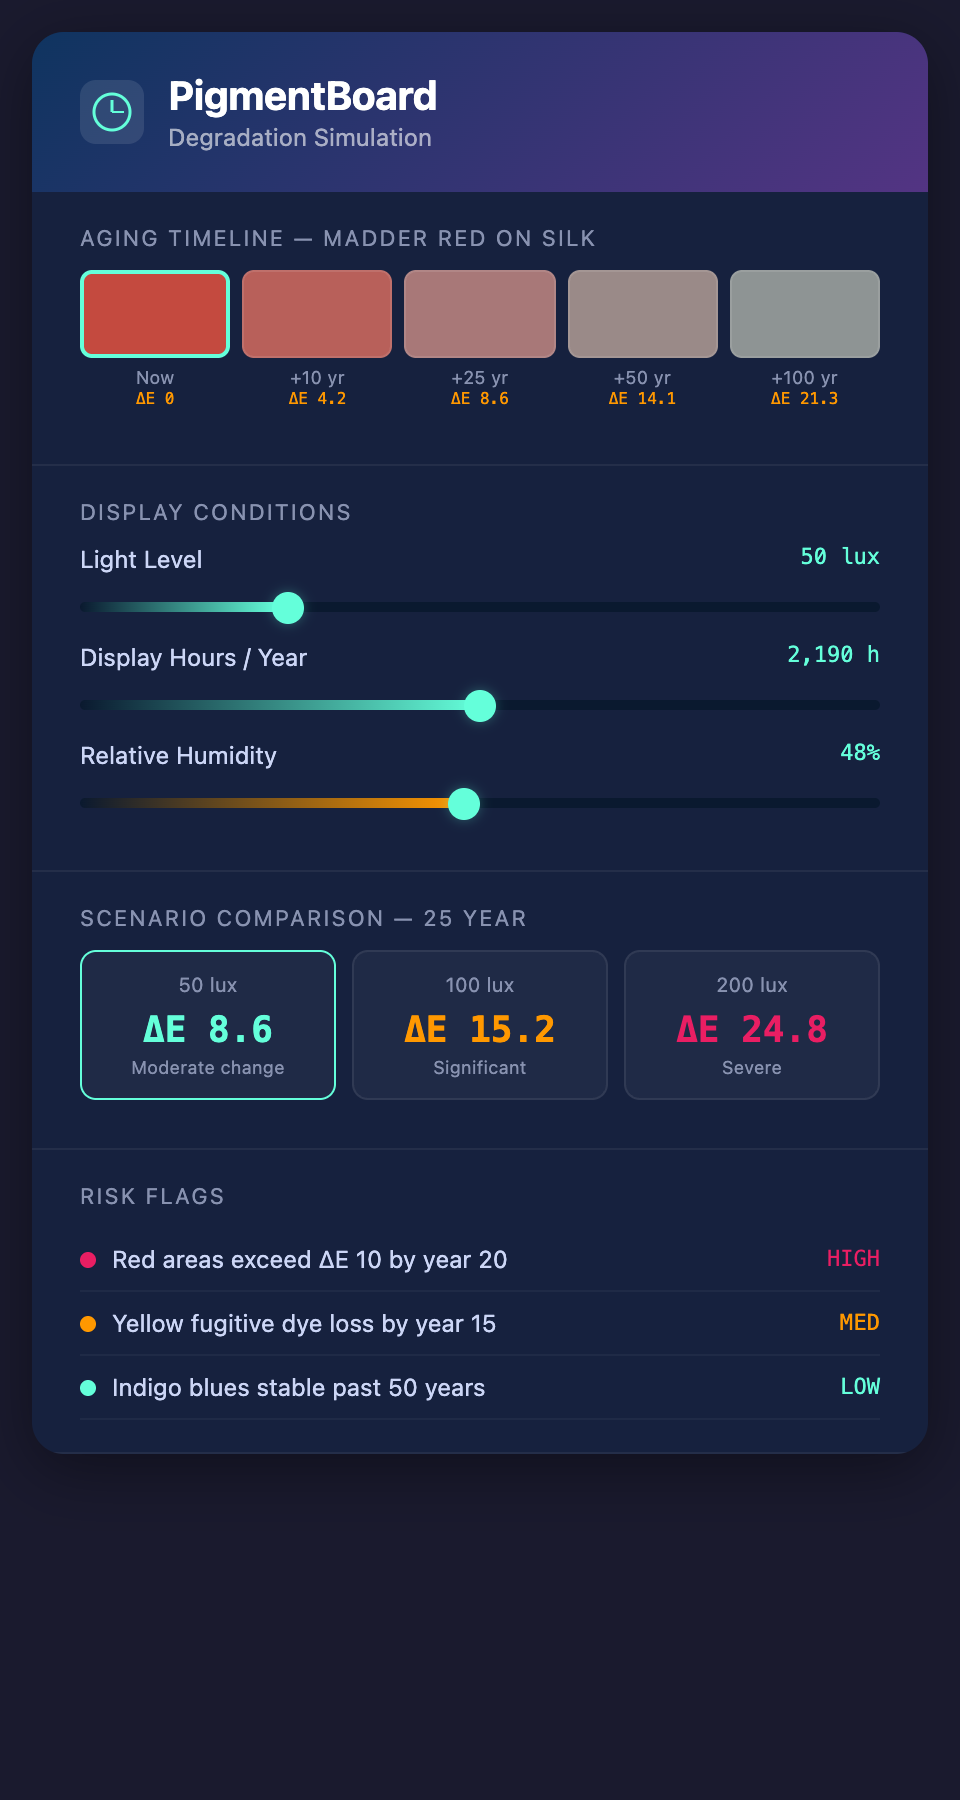960x1800 pixels.
Task: Click the PigmentBoard clock logo icon
Action: 112,112
